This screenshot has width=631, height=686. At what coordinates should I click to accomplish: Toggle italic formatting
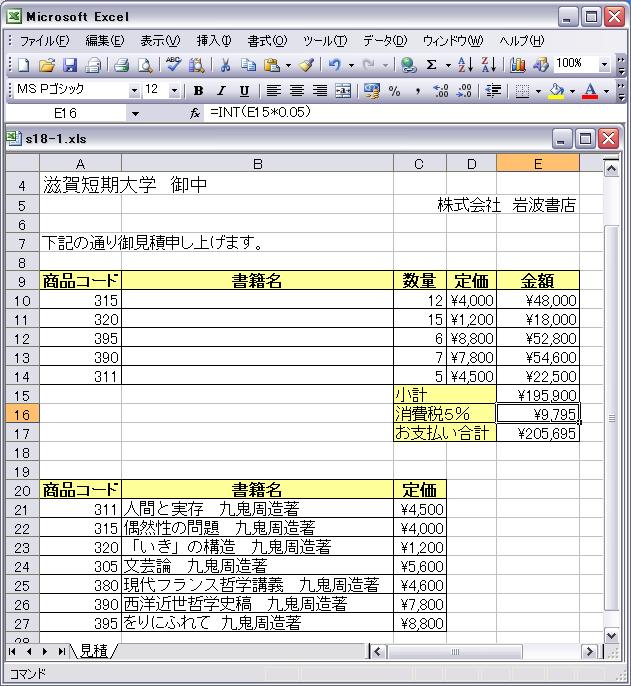click(x=221, y=91)
